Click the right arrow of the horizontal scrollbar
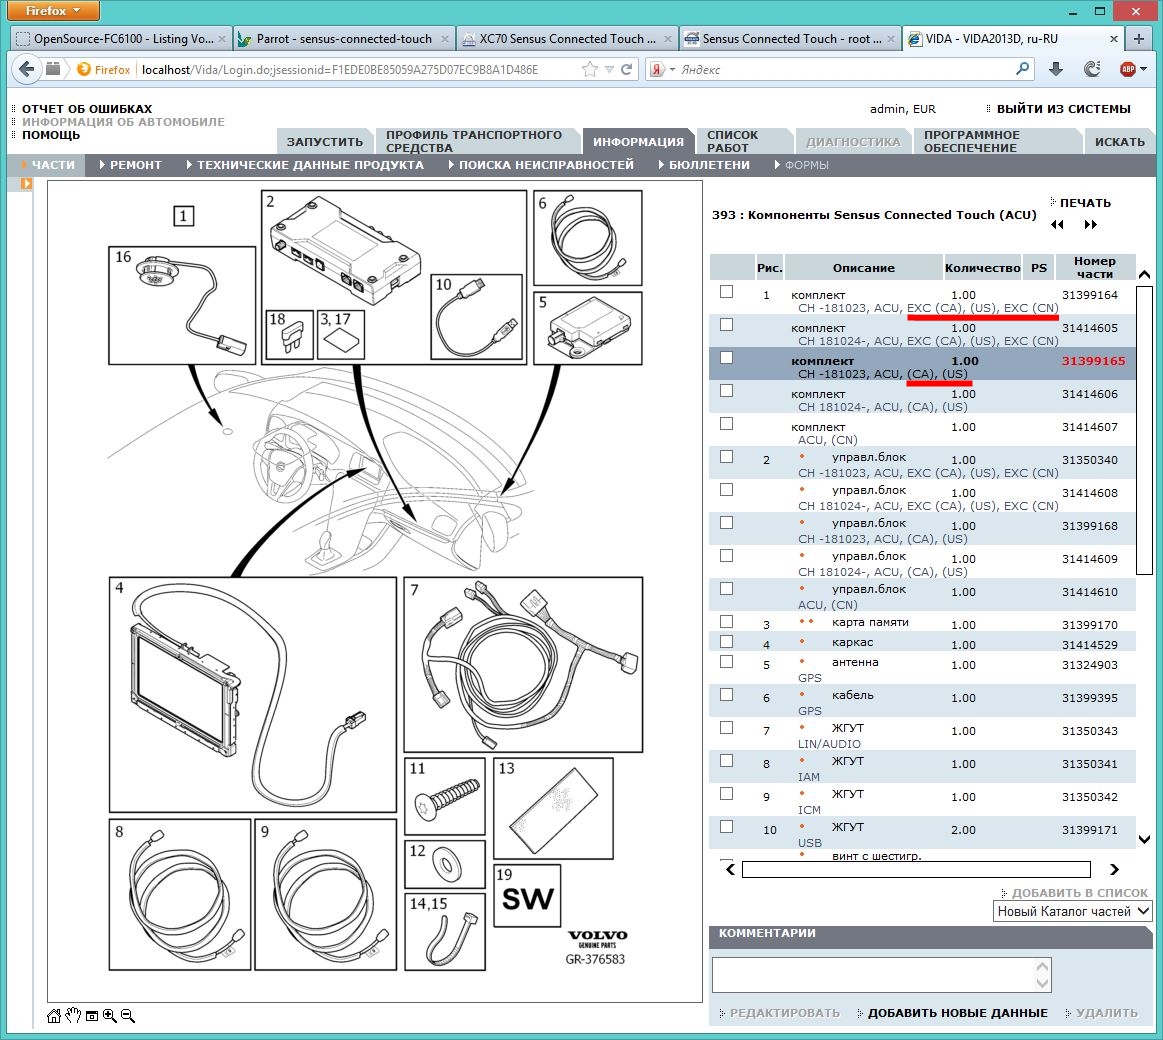 (1114, 869)
